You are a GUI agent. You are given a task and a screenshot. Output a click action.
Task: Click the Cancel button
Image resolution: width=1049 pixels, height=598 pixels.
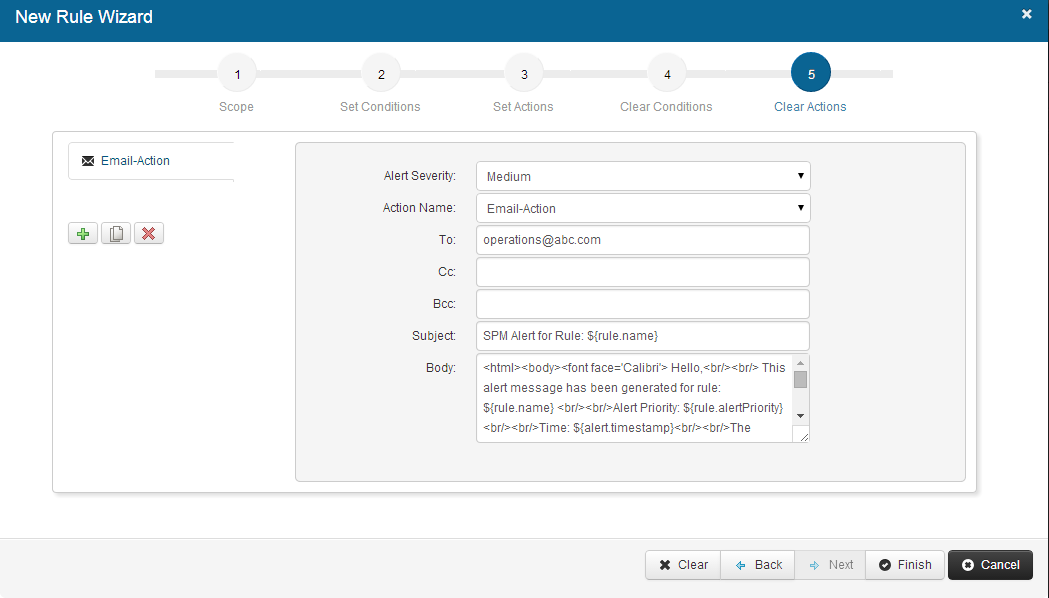(990, 565)
